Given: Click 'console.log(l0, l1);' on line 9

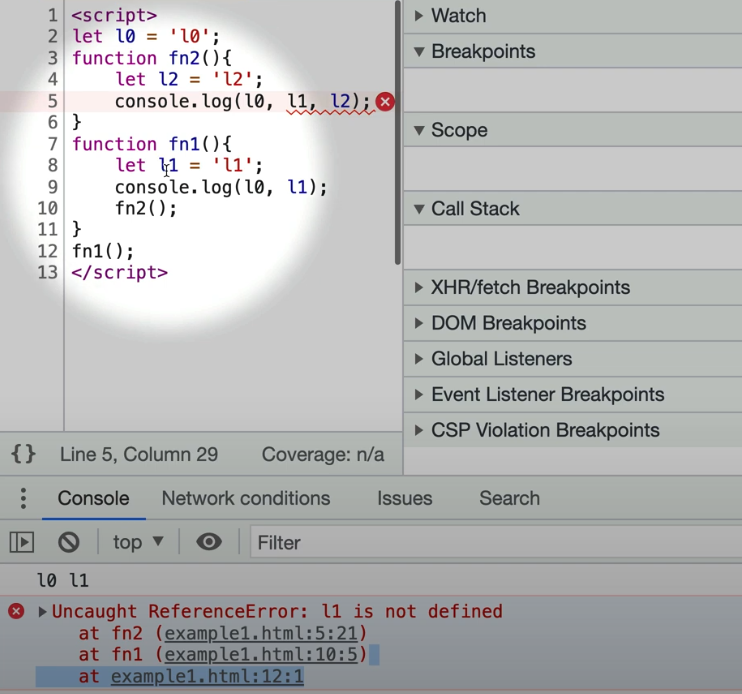Looking at the screenshot, I should coord(221,187).
